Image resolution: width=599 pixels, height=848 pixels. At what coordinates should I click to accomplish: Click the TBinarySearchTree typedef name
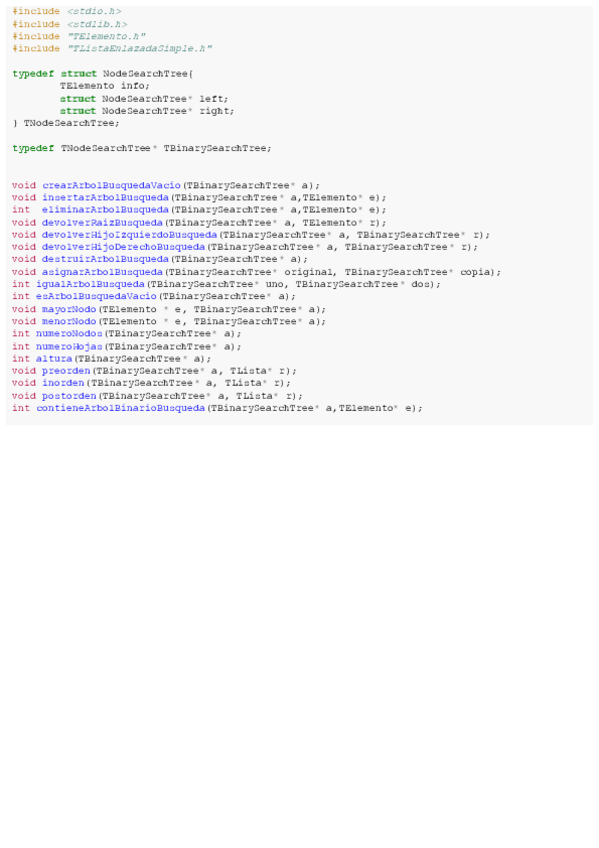pos(215,148)
